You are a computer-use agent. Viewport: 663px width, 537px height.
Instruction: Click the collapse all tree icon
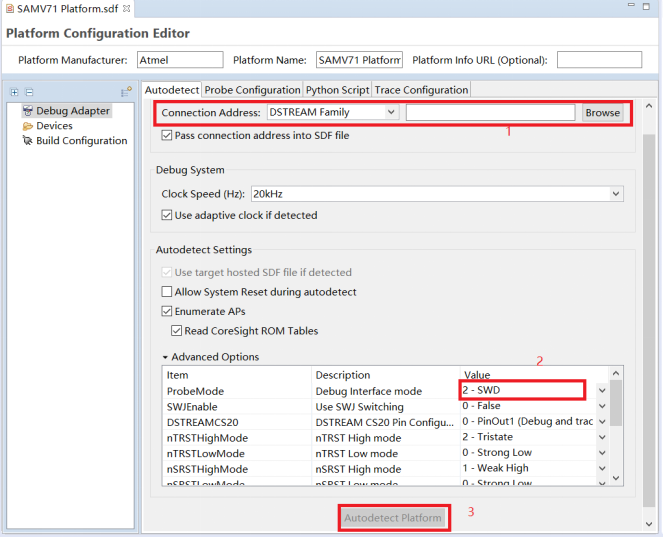(x=28, y=92)
